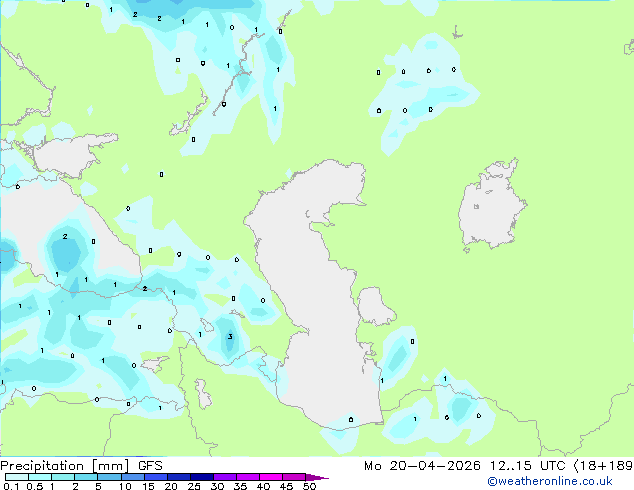Select the 30–35 mm purple legend swatch
This screenshot has width=634, height=490.
(225, 477)
